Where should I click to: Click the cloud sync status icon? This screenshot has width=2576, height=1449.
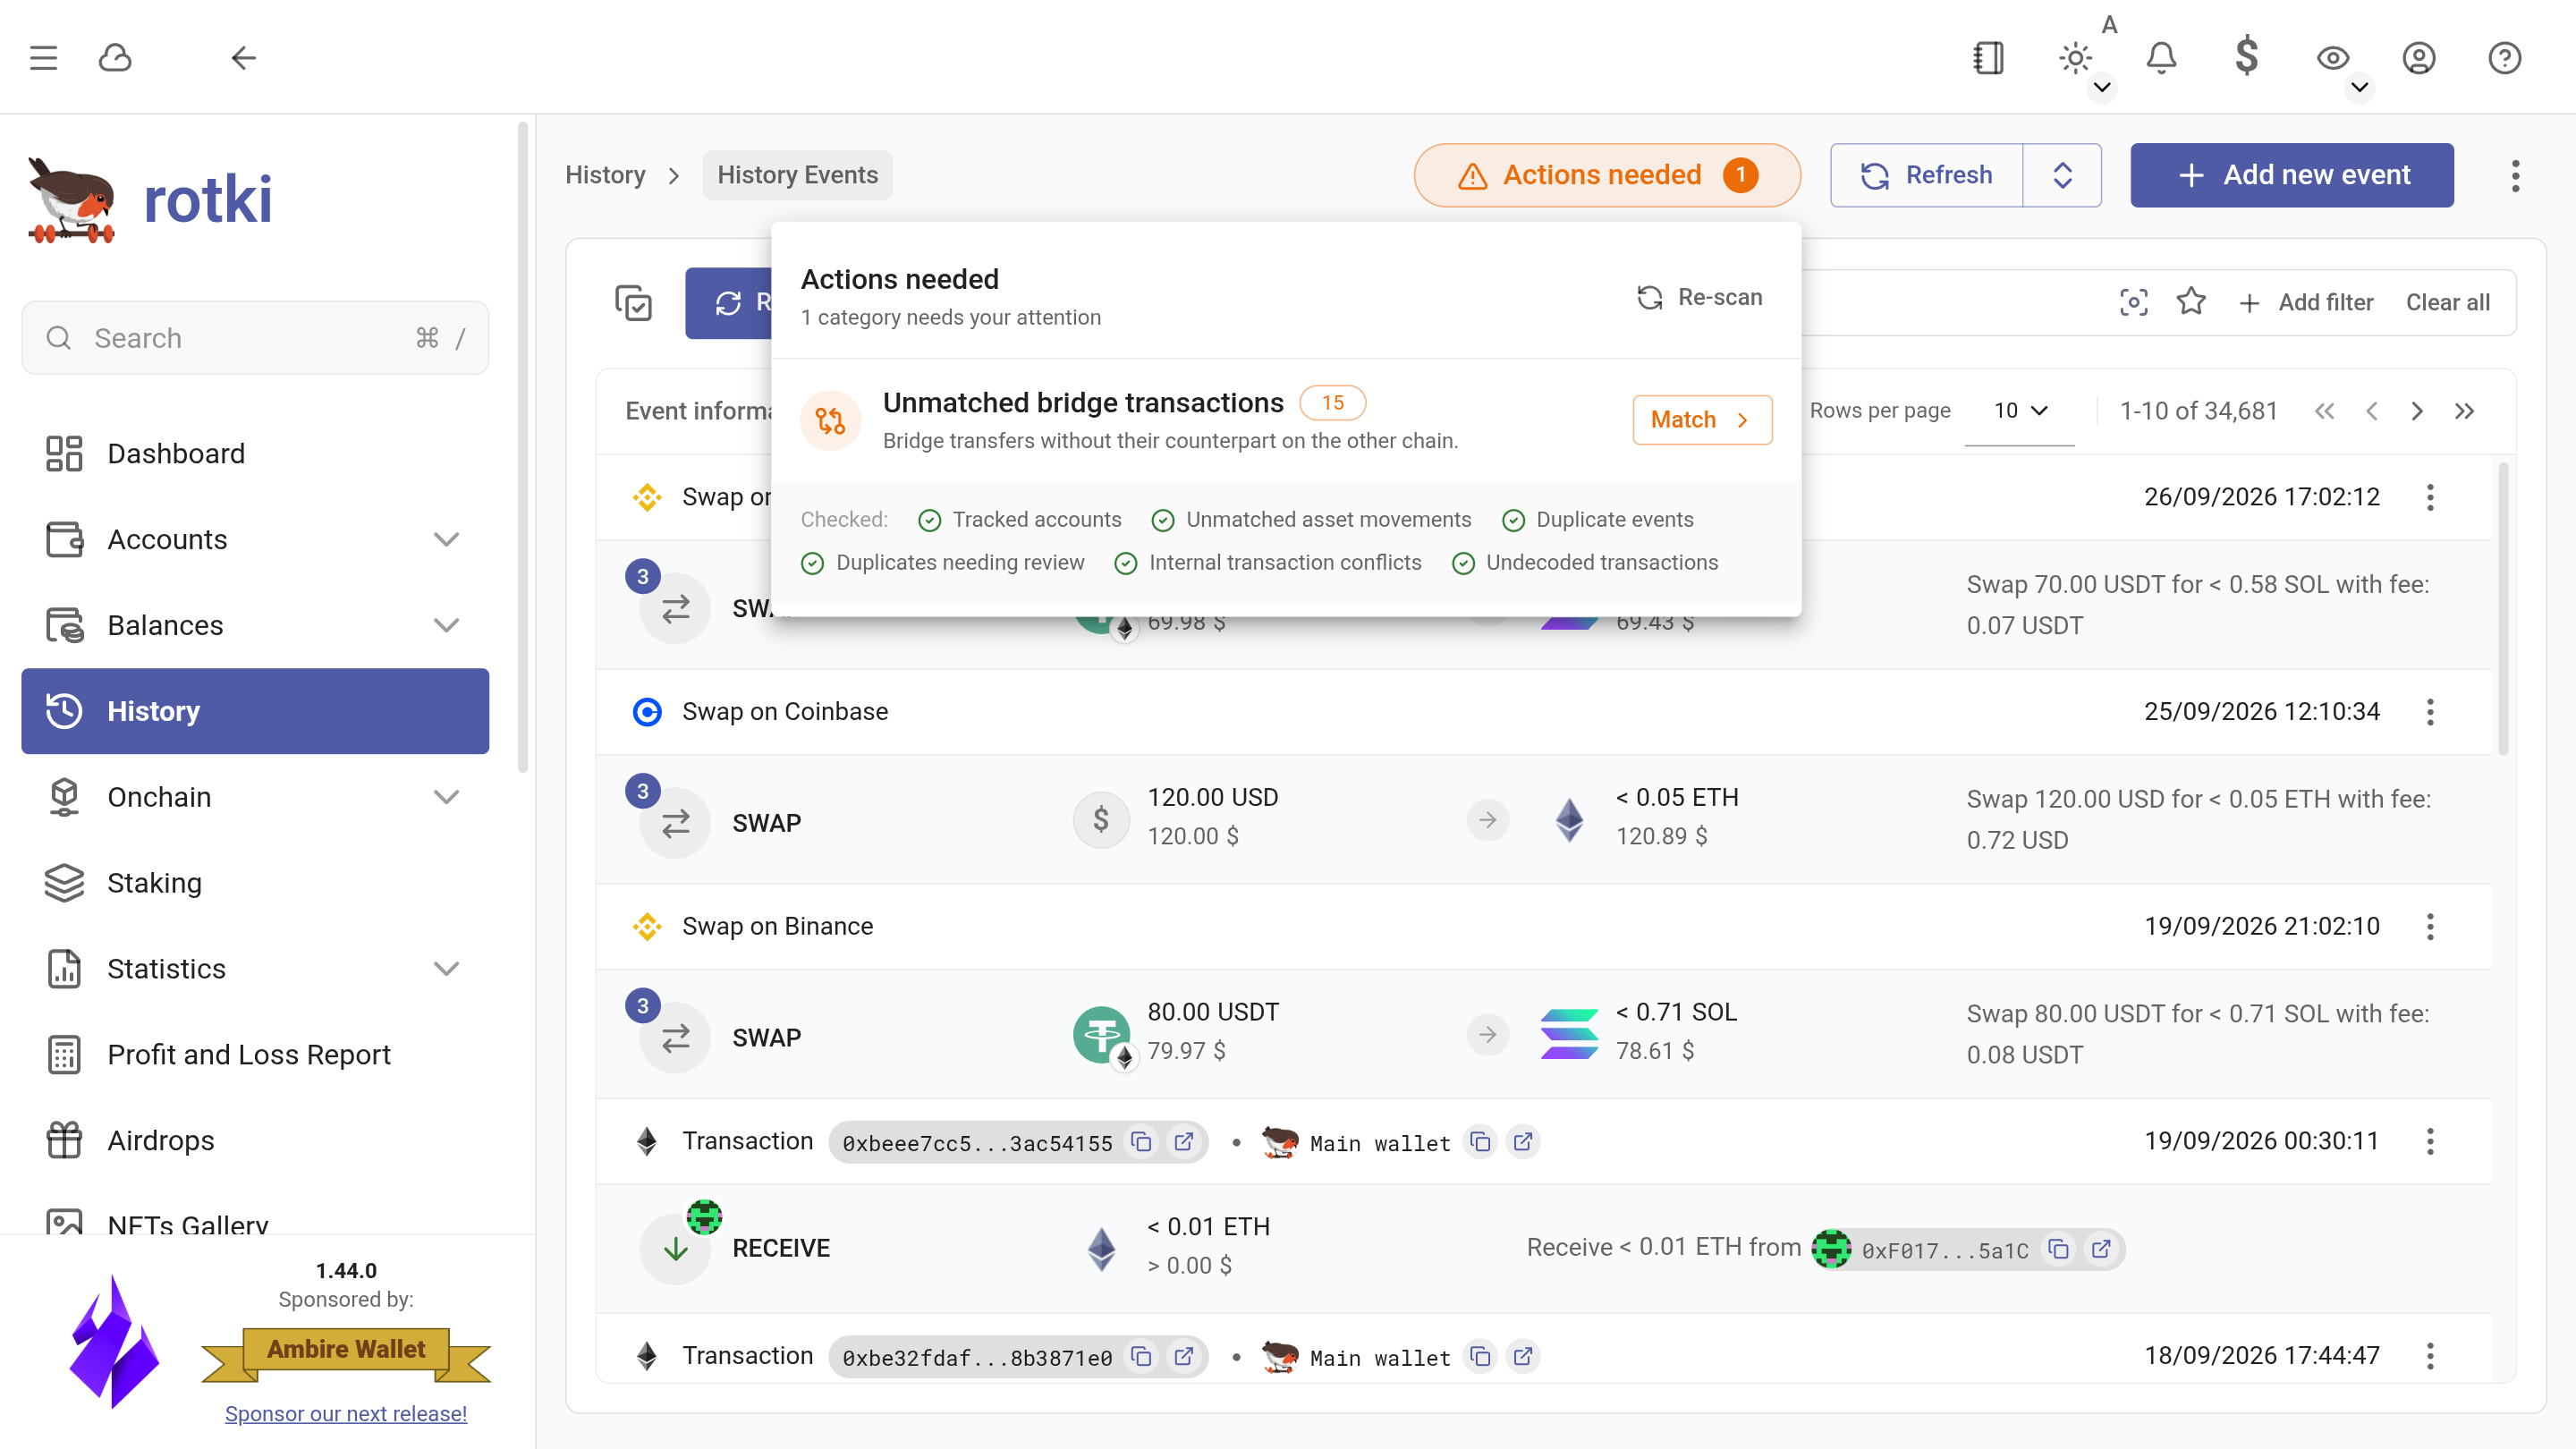[x=115, y=58]
